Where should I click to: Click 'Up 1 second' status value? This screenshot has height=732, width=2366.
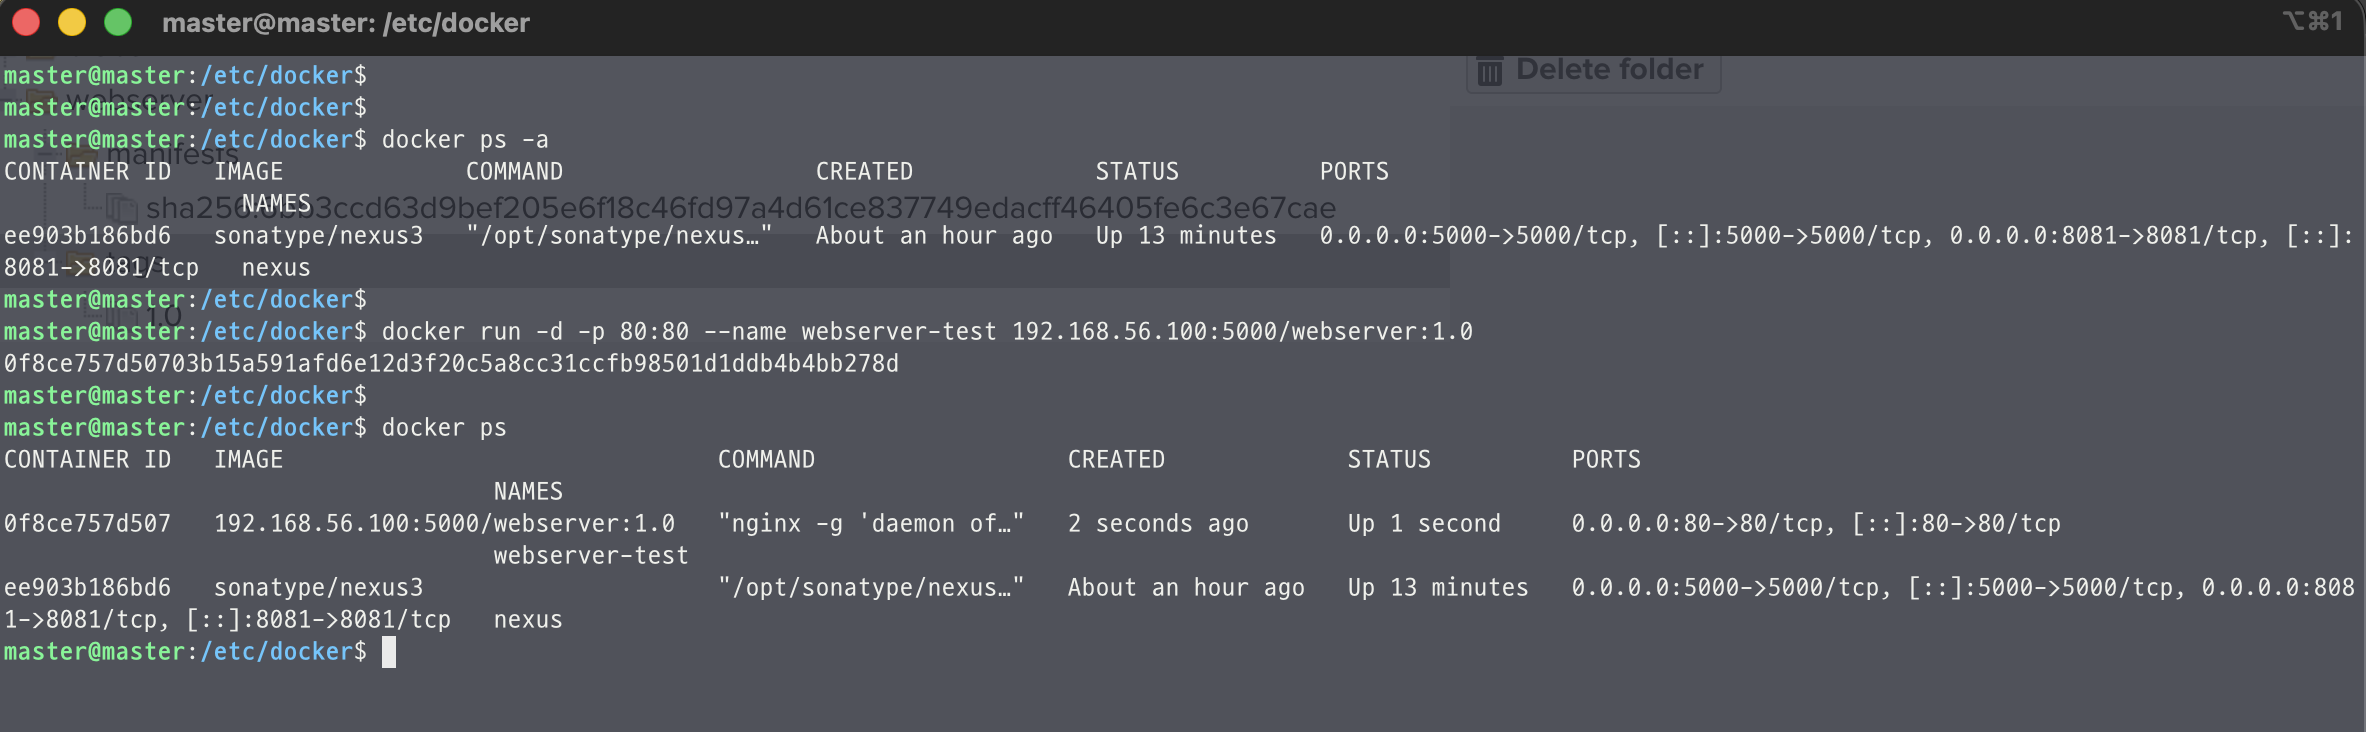pyautogui.click(x=1425, y=524)
